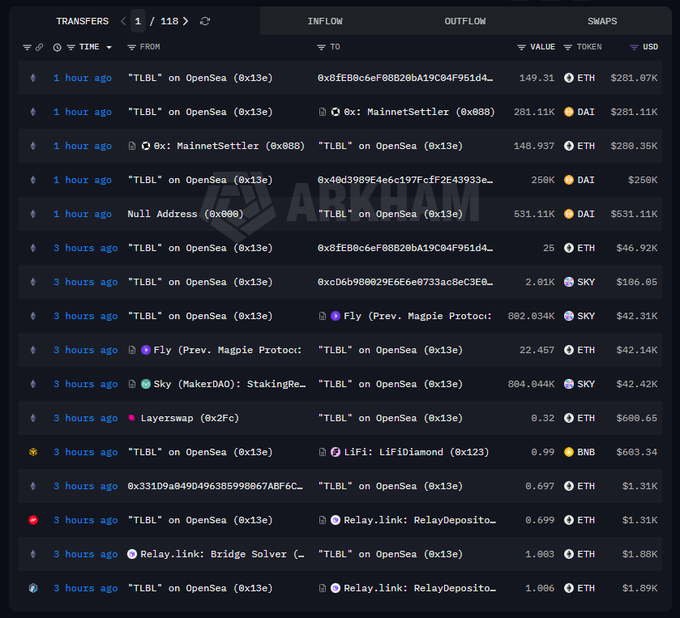680x618 pixels.
Task: Open Sky (MakerDAO): StakingRe sender
Action: (229, 384)
